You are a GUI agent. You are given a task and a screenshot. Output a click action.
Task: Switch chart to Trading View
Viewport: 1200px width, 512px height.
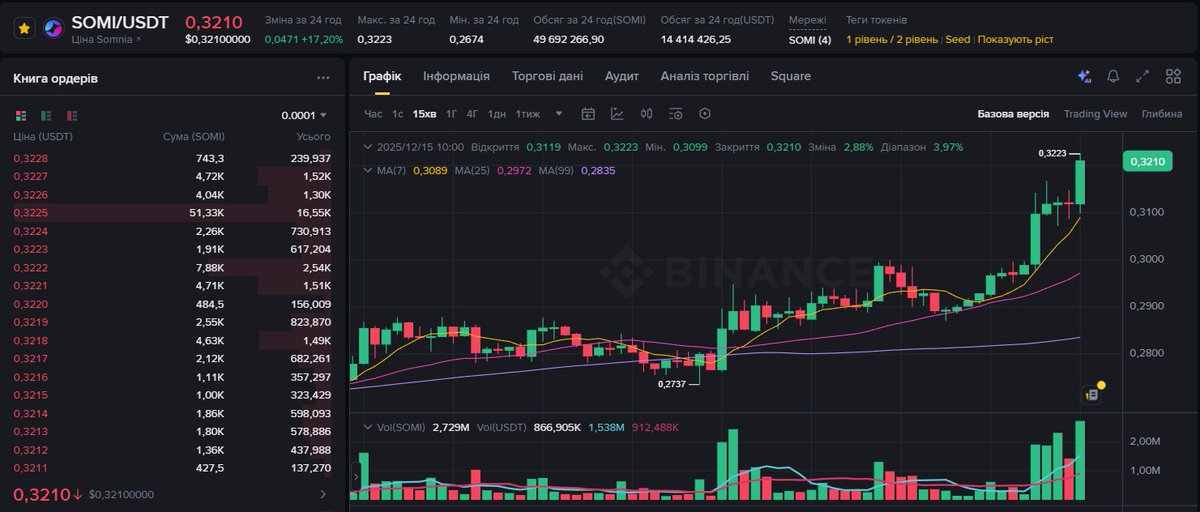click(x=1095, y=114)
